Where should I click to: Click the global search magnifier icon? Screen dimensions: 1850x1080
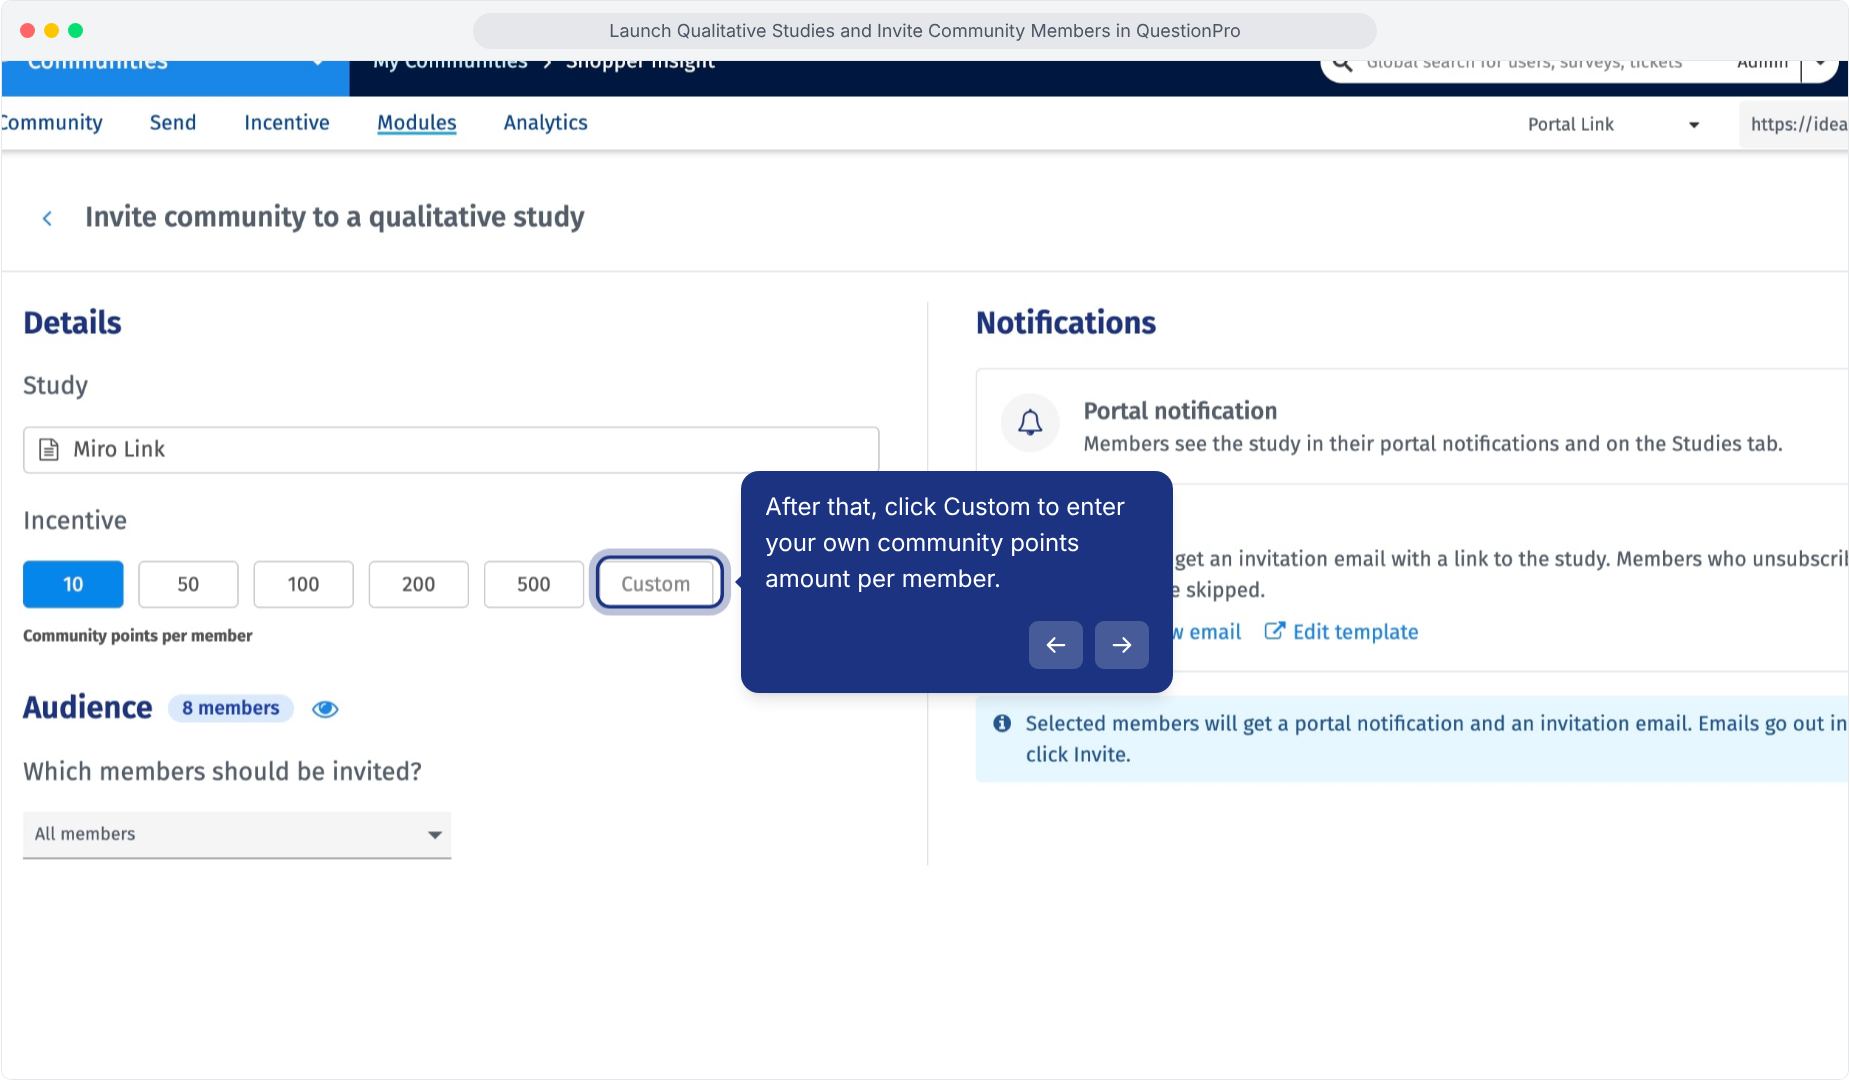[1343, 64]
